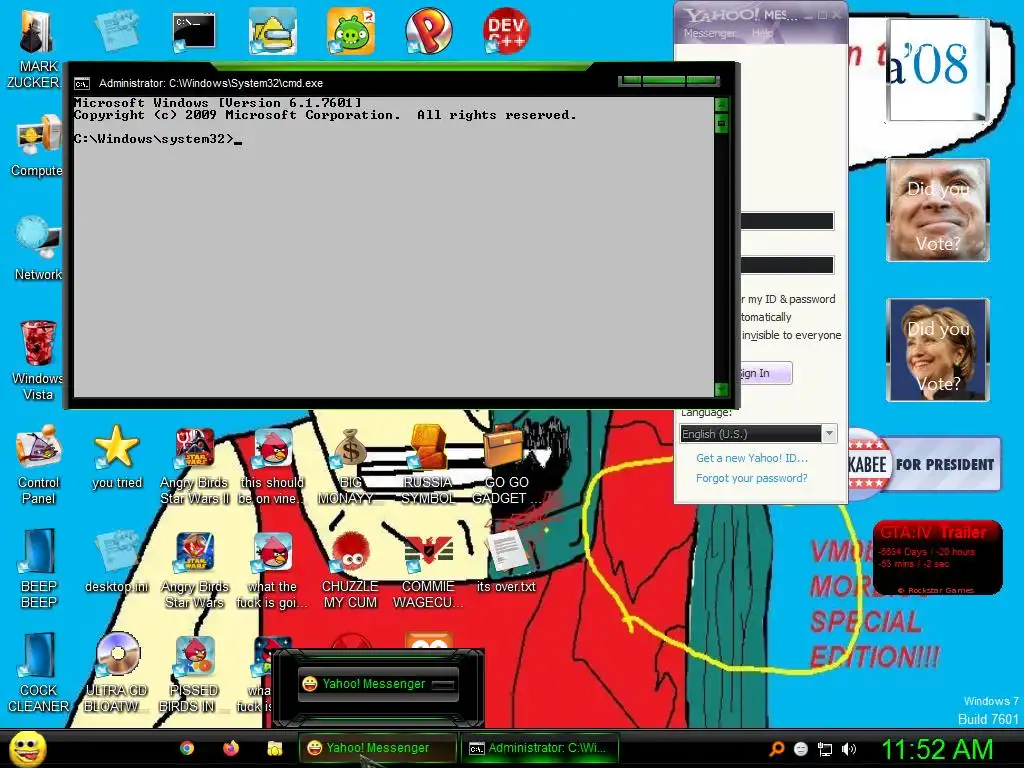Click the smiley Start button
The height and width of the screenshot is (768, 1024).
point(27,749)
